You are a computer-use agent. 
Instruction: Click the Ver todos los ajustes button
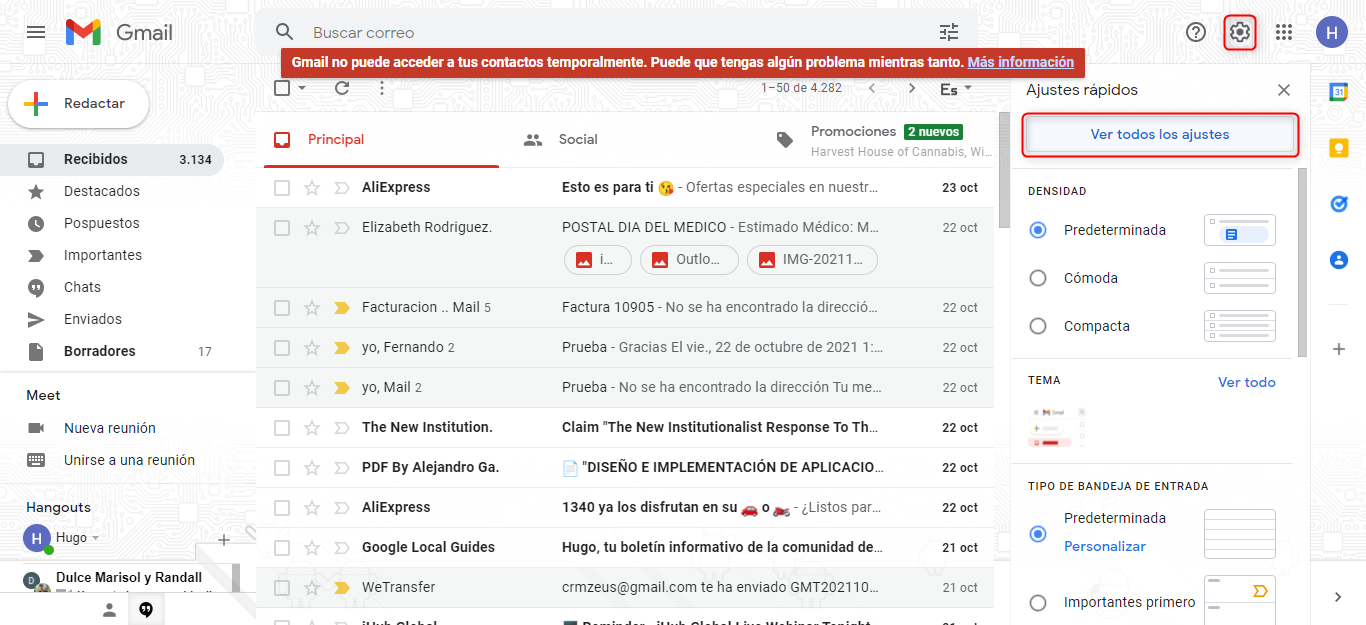coord(1160,134)
